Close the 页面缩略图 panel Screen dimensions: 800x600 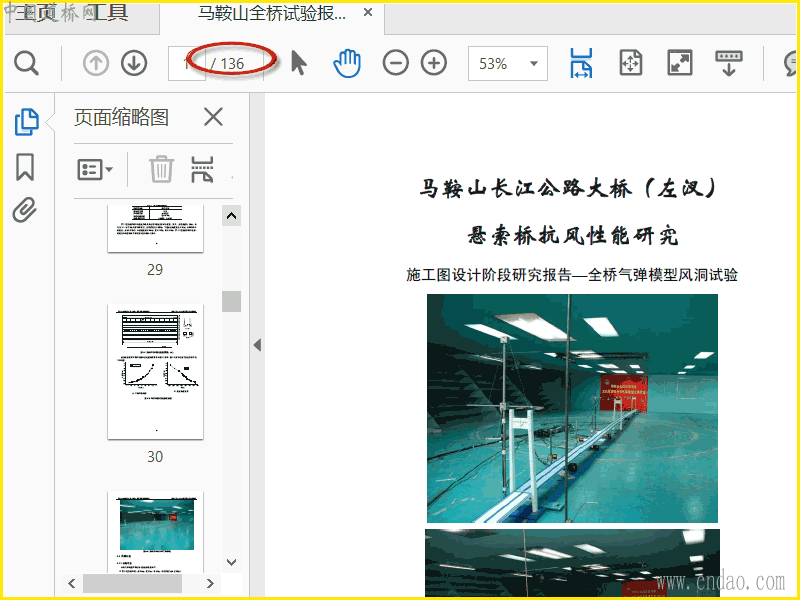tap(213, 117)
